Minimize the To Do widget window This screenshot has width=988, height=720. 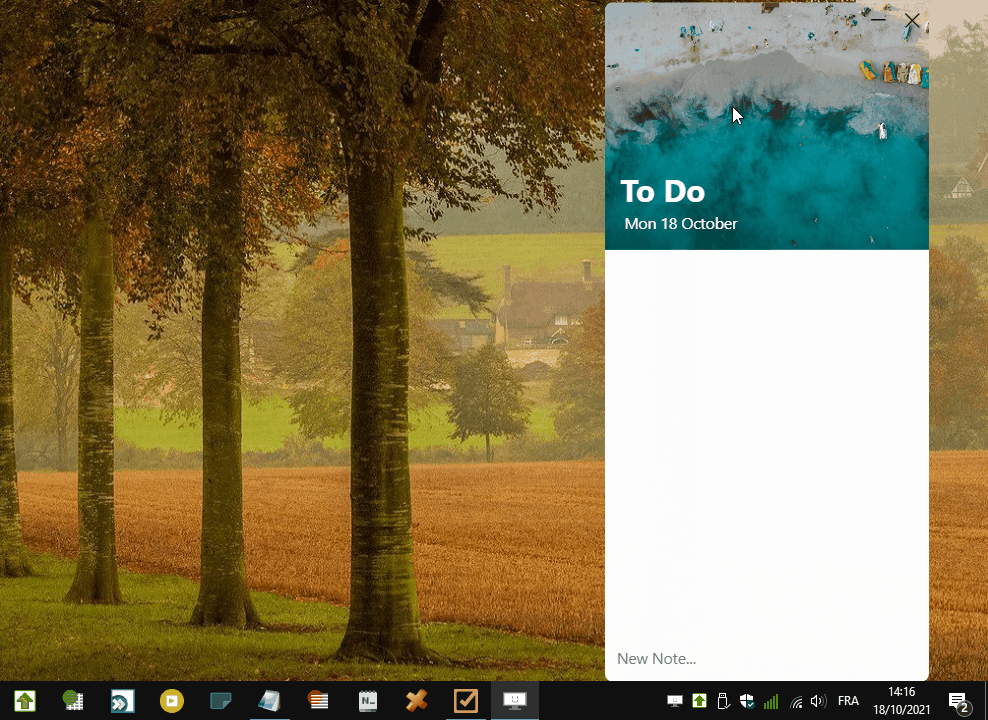[878, 20]
